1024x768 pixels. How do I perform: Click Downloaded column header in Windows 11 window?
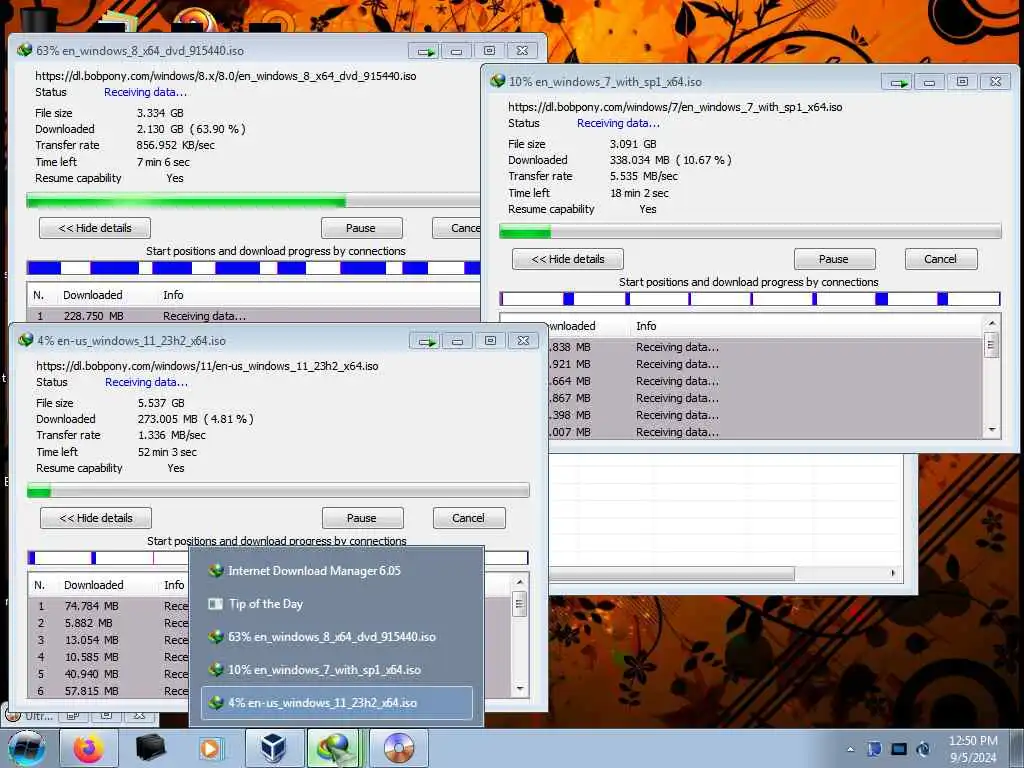(93, 585)
